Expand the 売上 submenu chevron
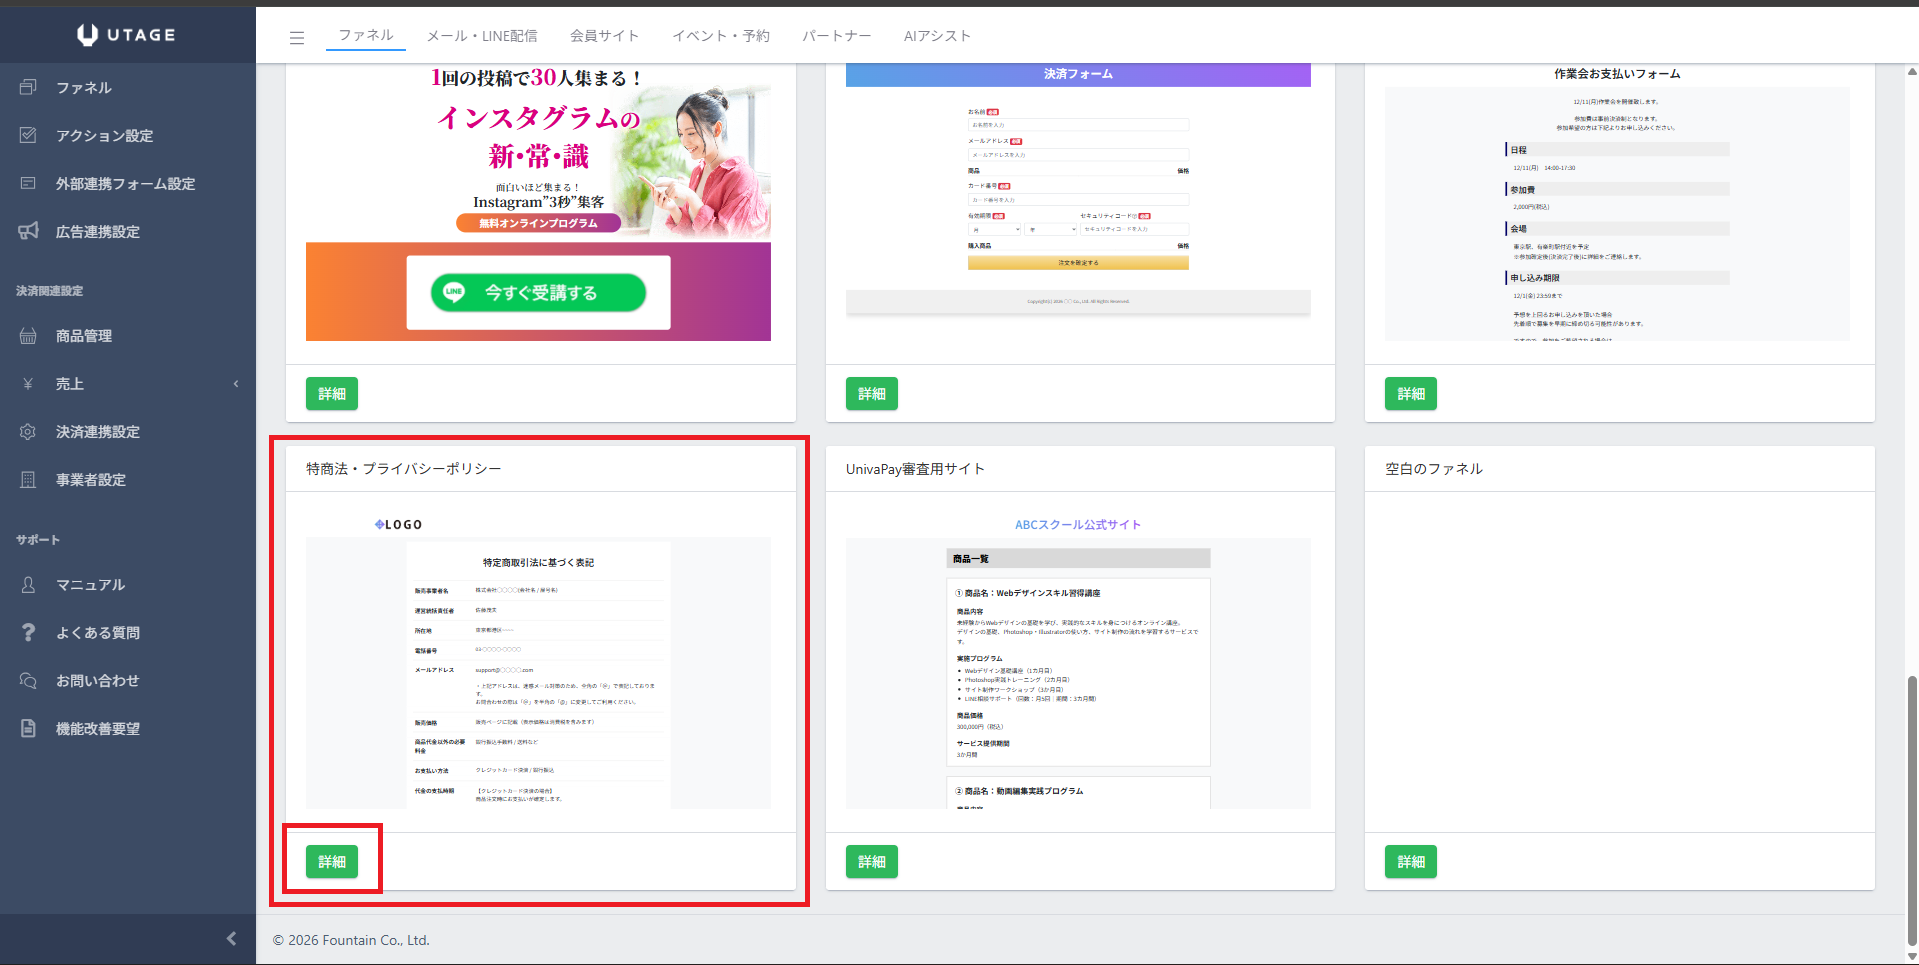This screenshot has height=965, width=1919. pos(236,384)
